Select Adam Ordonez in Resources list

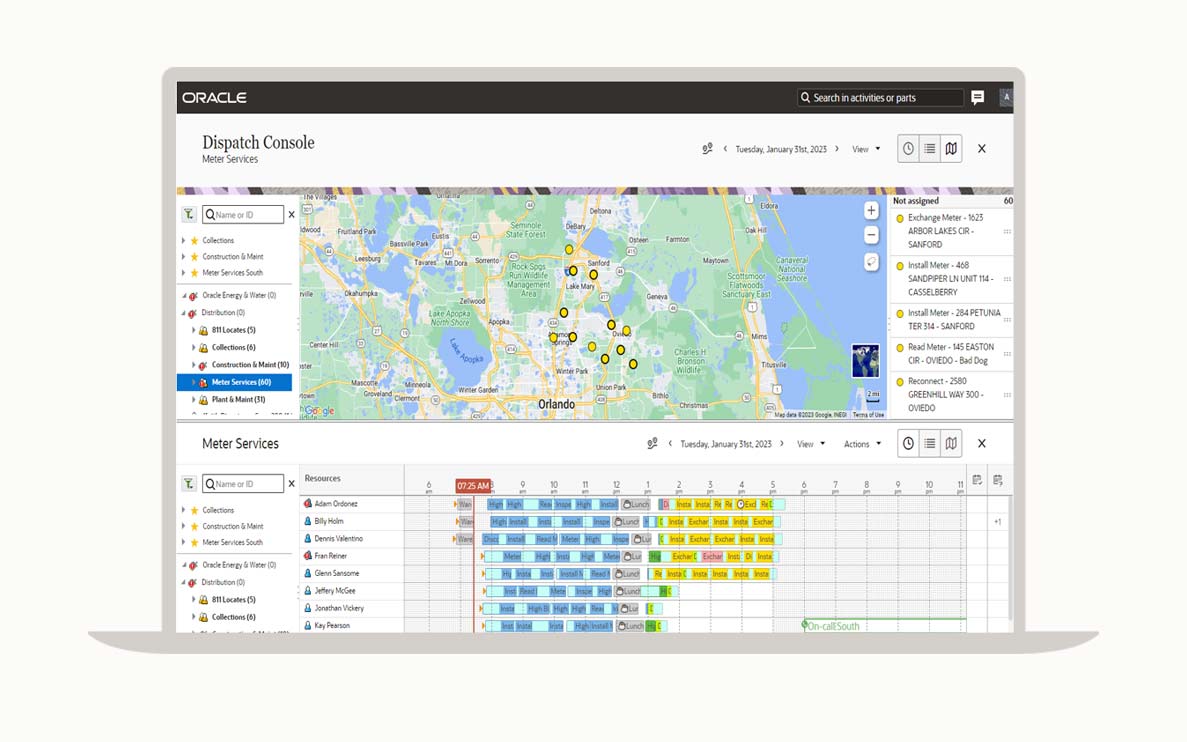tap(336, 504)
